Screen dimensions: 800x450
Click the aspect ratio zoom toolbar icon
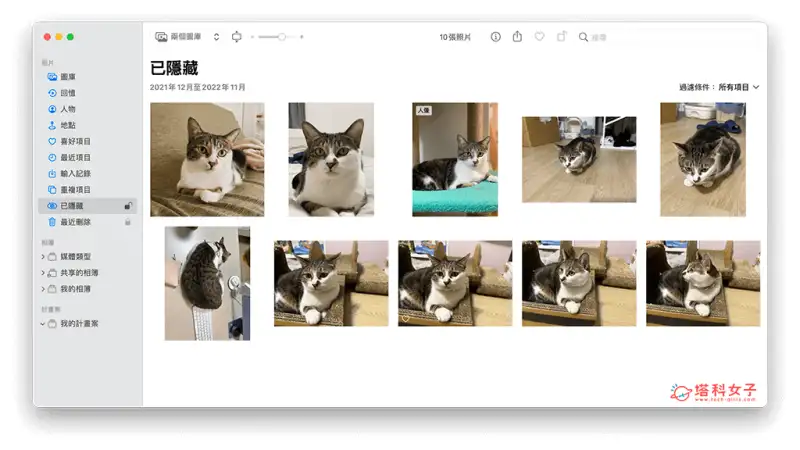click(x=236, y=37)
